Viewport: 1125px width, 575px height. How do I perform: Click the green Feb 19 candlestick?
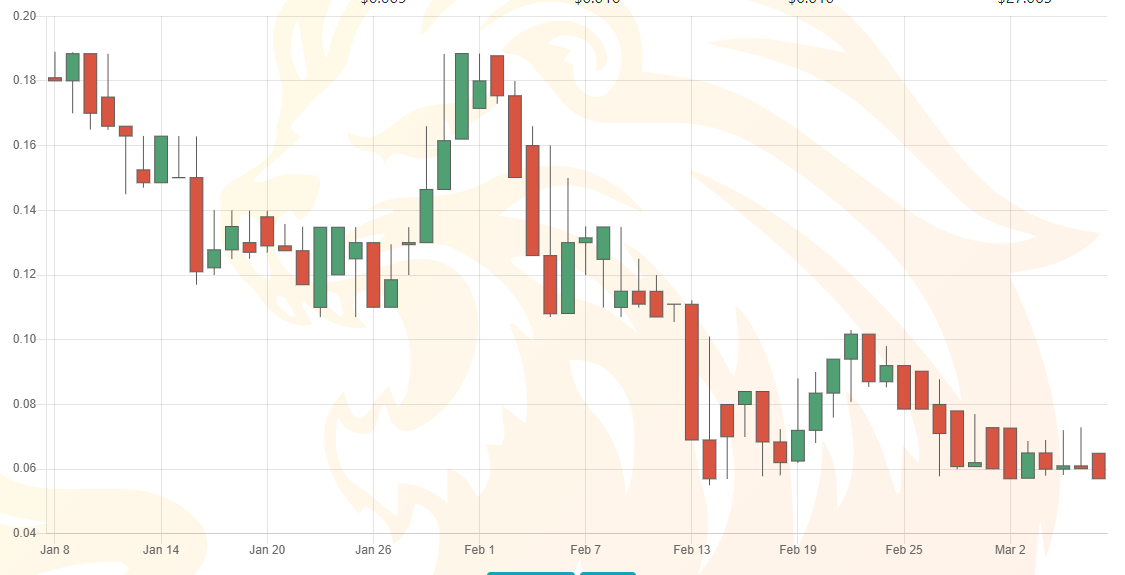798,446
